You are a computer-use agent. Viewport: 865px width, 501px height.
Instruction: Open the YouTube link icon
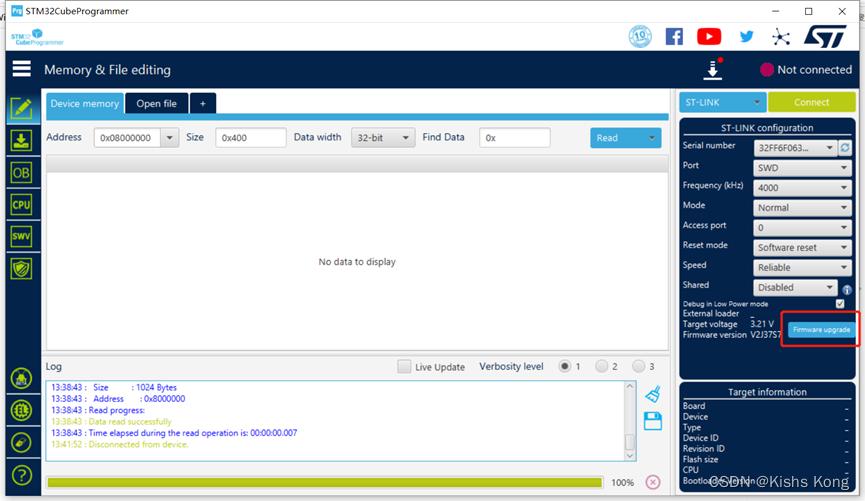(709, 36)
